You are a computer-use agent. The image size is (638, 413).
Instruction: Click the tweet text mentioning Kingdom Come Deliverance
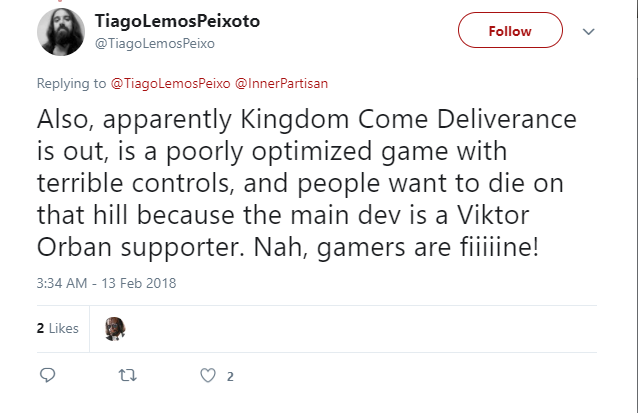[307, 183]
